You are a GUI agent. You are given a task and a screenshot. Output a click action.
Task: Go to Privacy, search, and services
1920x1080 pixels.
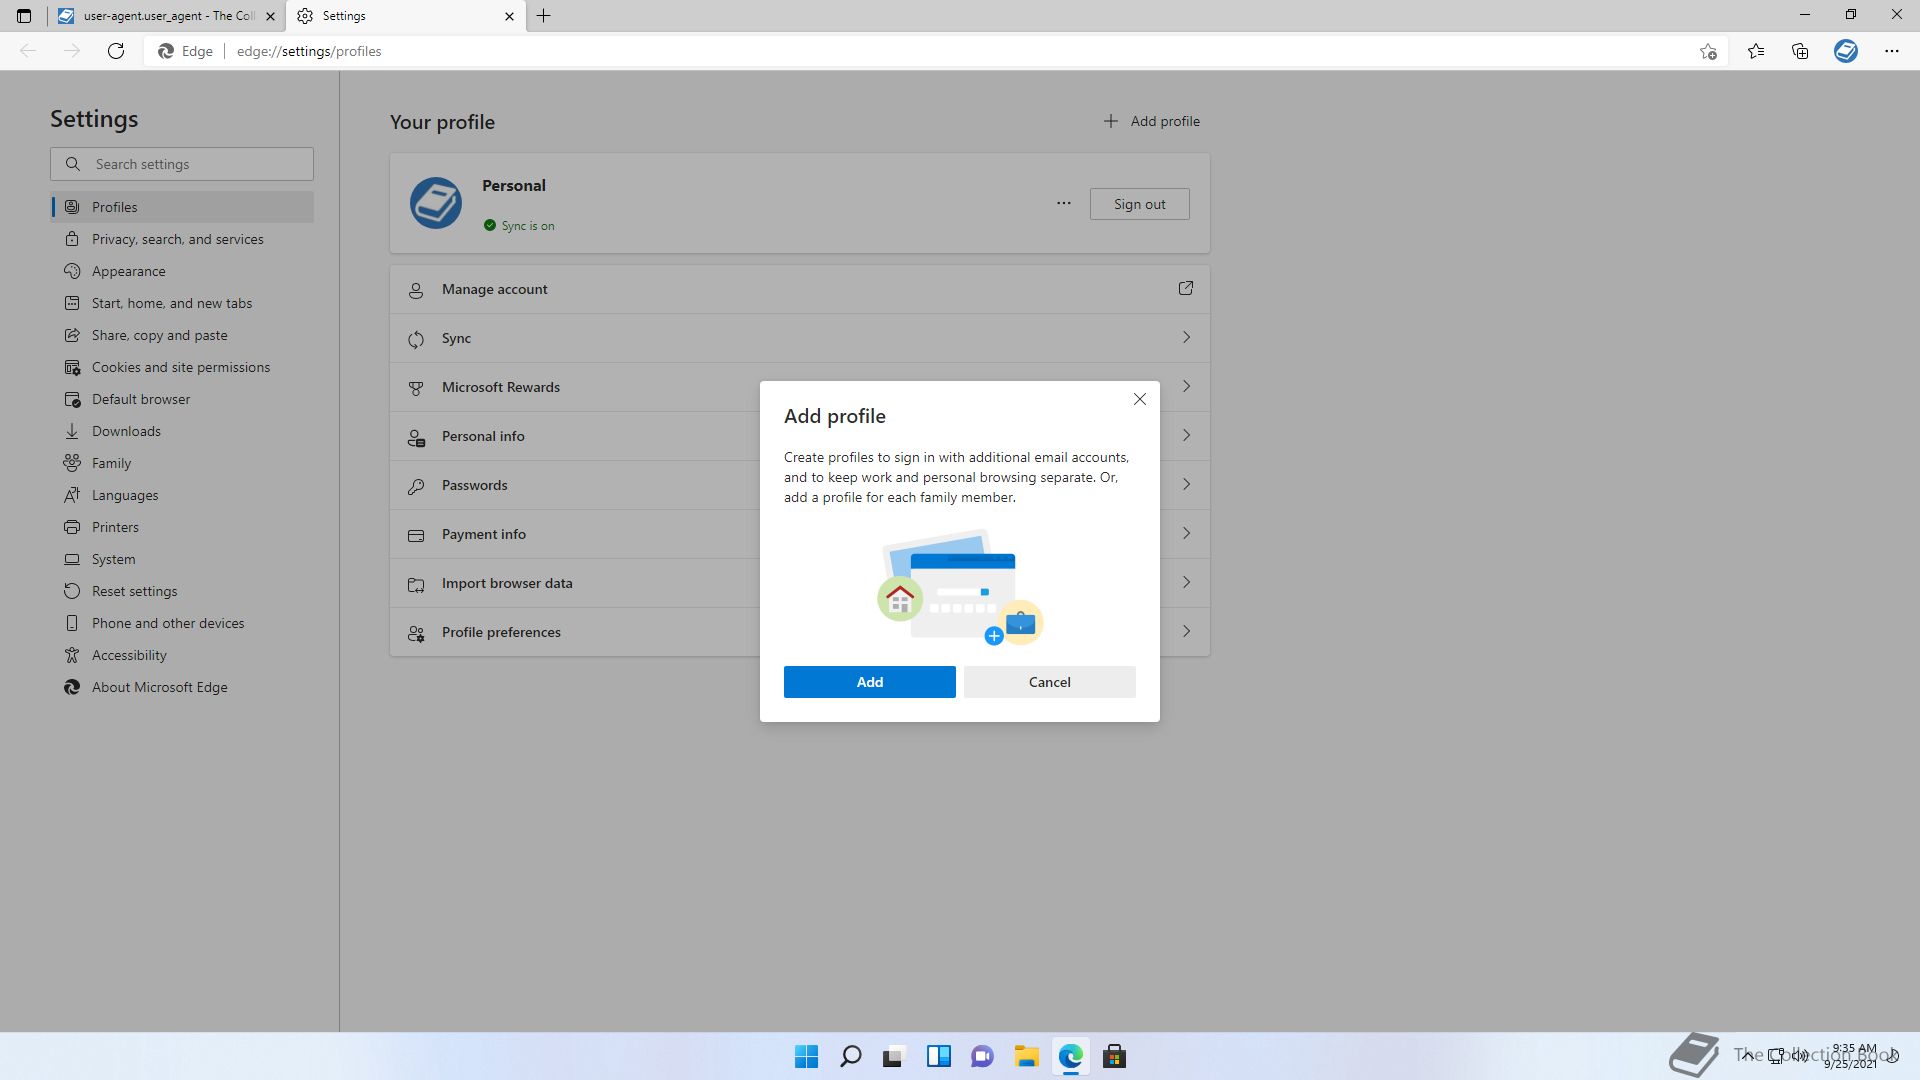point(177,239)
